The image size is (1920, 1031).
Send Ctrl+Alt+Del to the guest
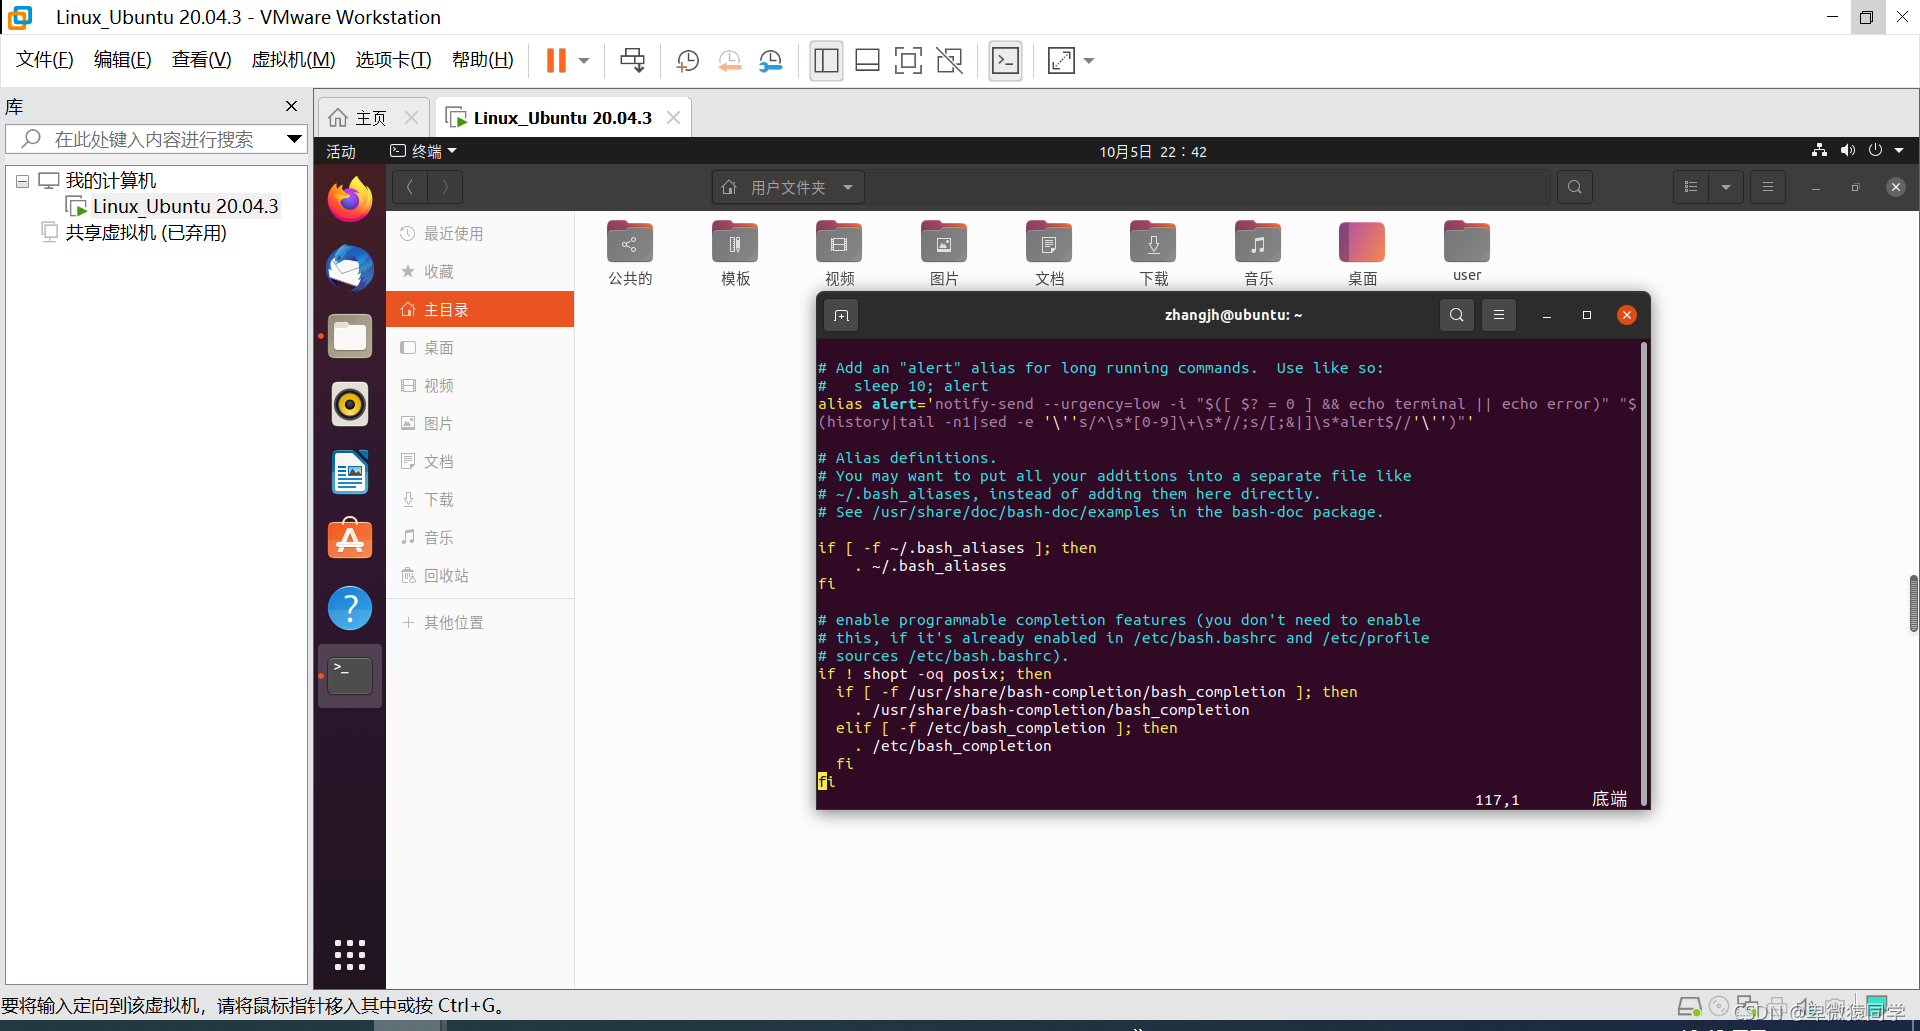633,60
